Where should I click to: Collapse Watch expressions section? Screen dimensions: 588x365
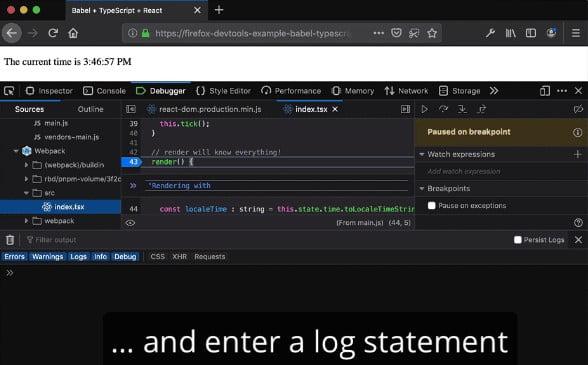point(422,155)
